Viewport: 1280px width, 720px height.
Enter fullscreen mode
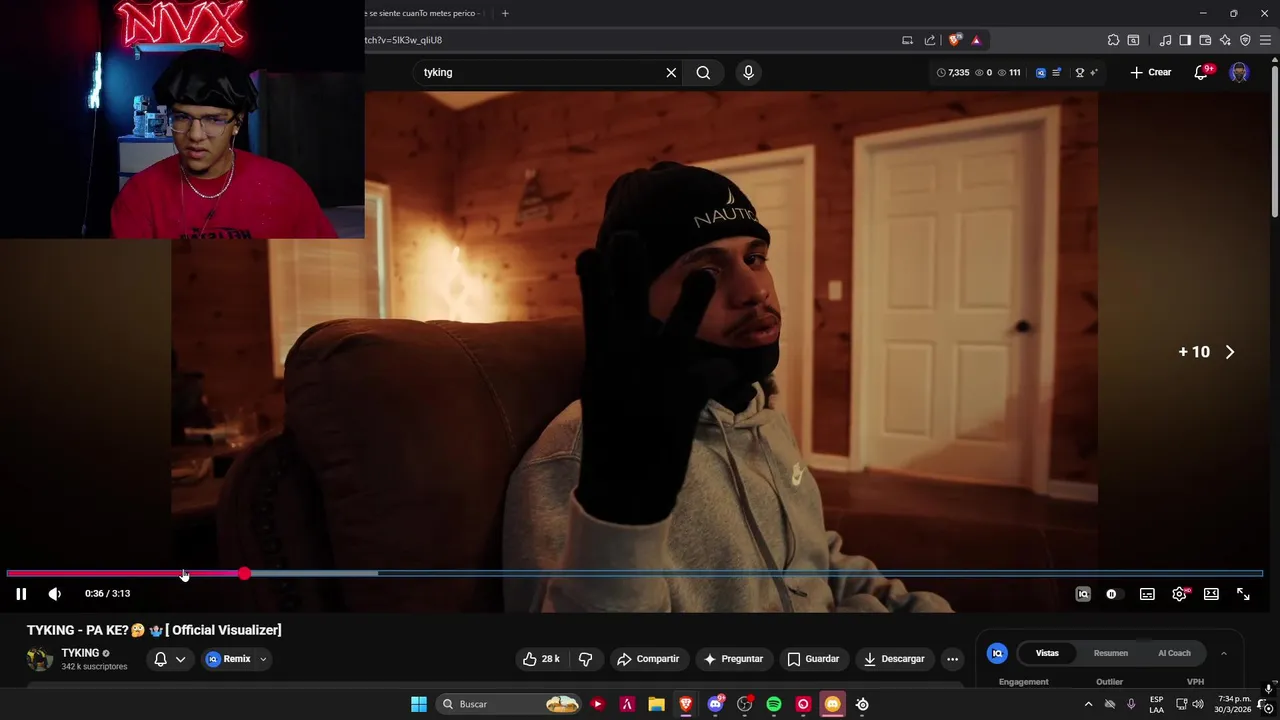[1243, 594]
